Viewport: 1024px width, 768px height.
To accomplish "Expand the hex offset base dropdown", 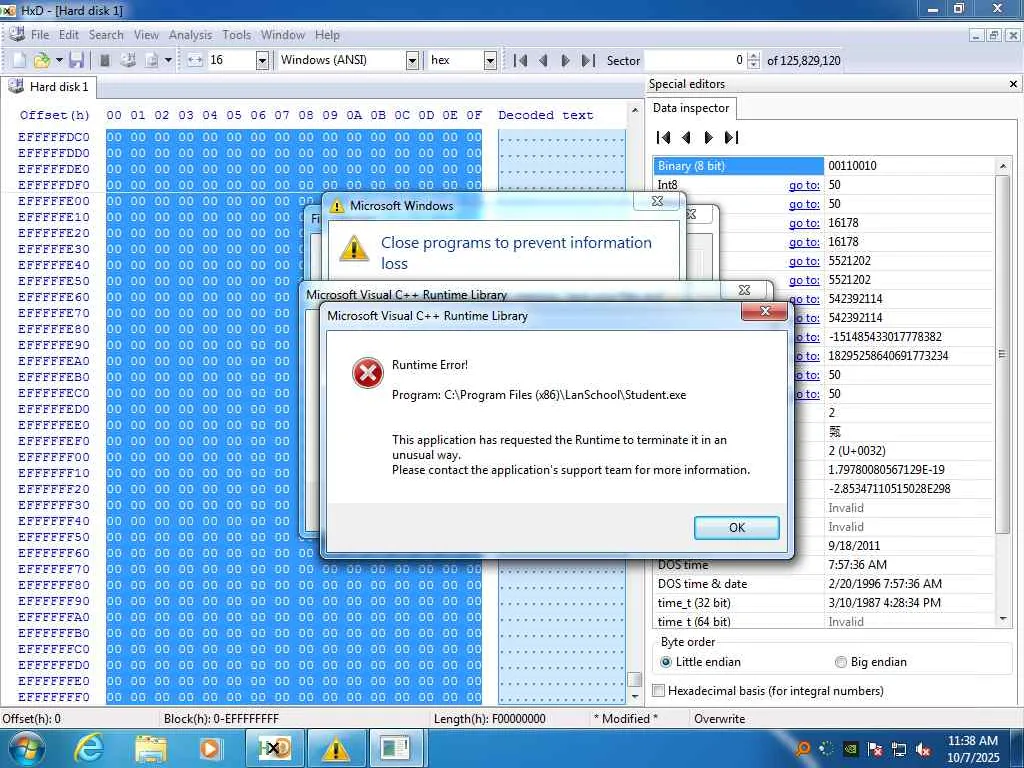I will pyautogui.click(x=490, y=61).
